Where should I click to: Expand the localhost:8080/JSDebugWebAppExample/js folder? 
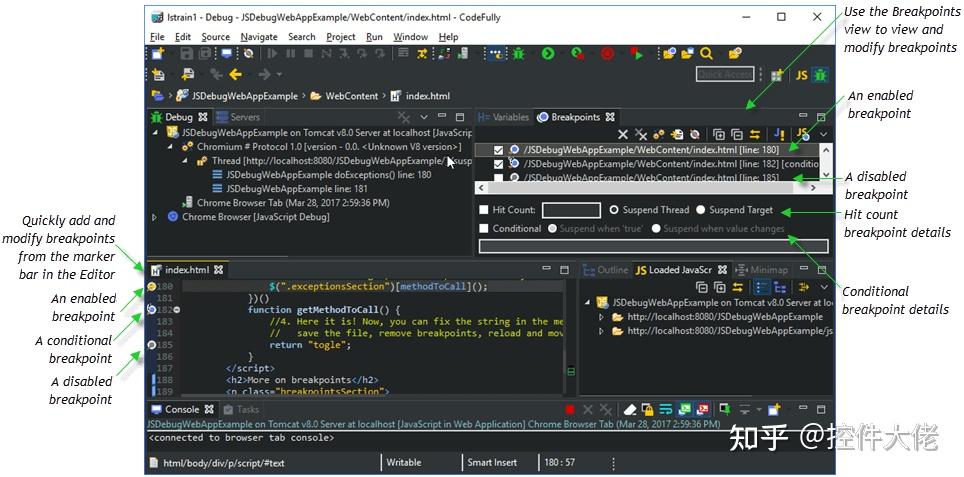pos(602,331)
